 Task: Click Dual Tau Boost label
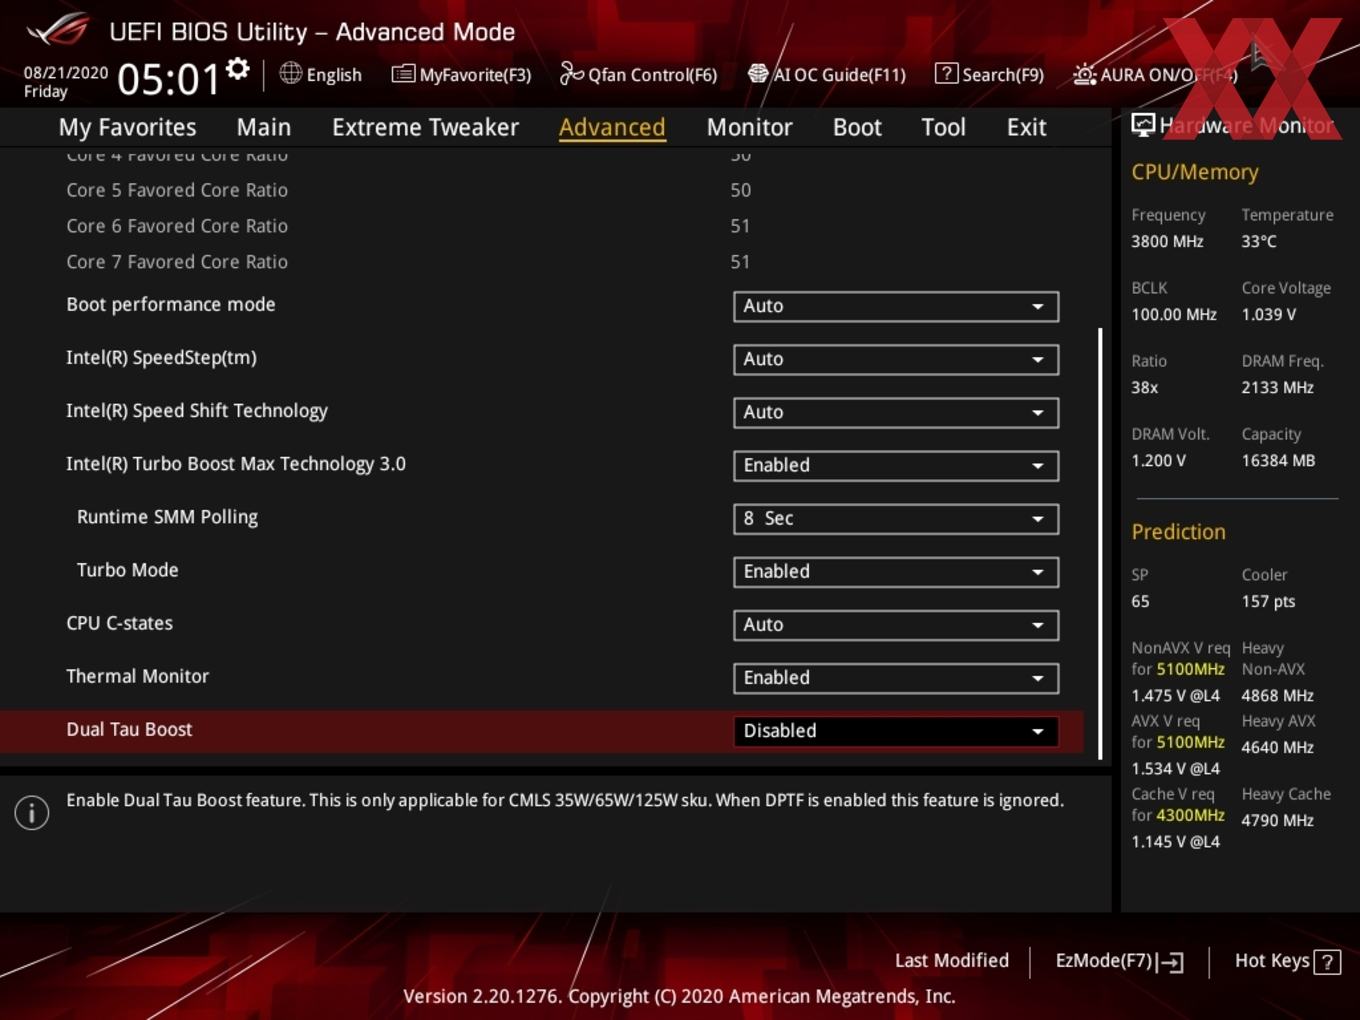[129, 729]
